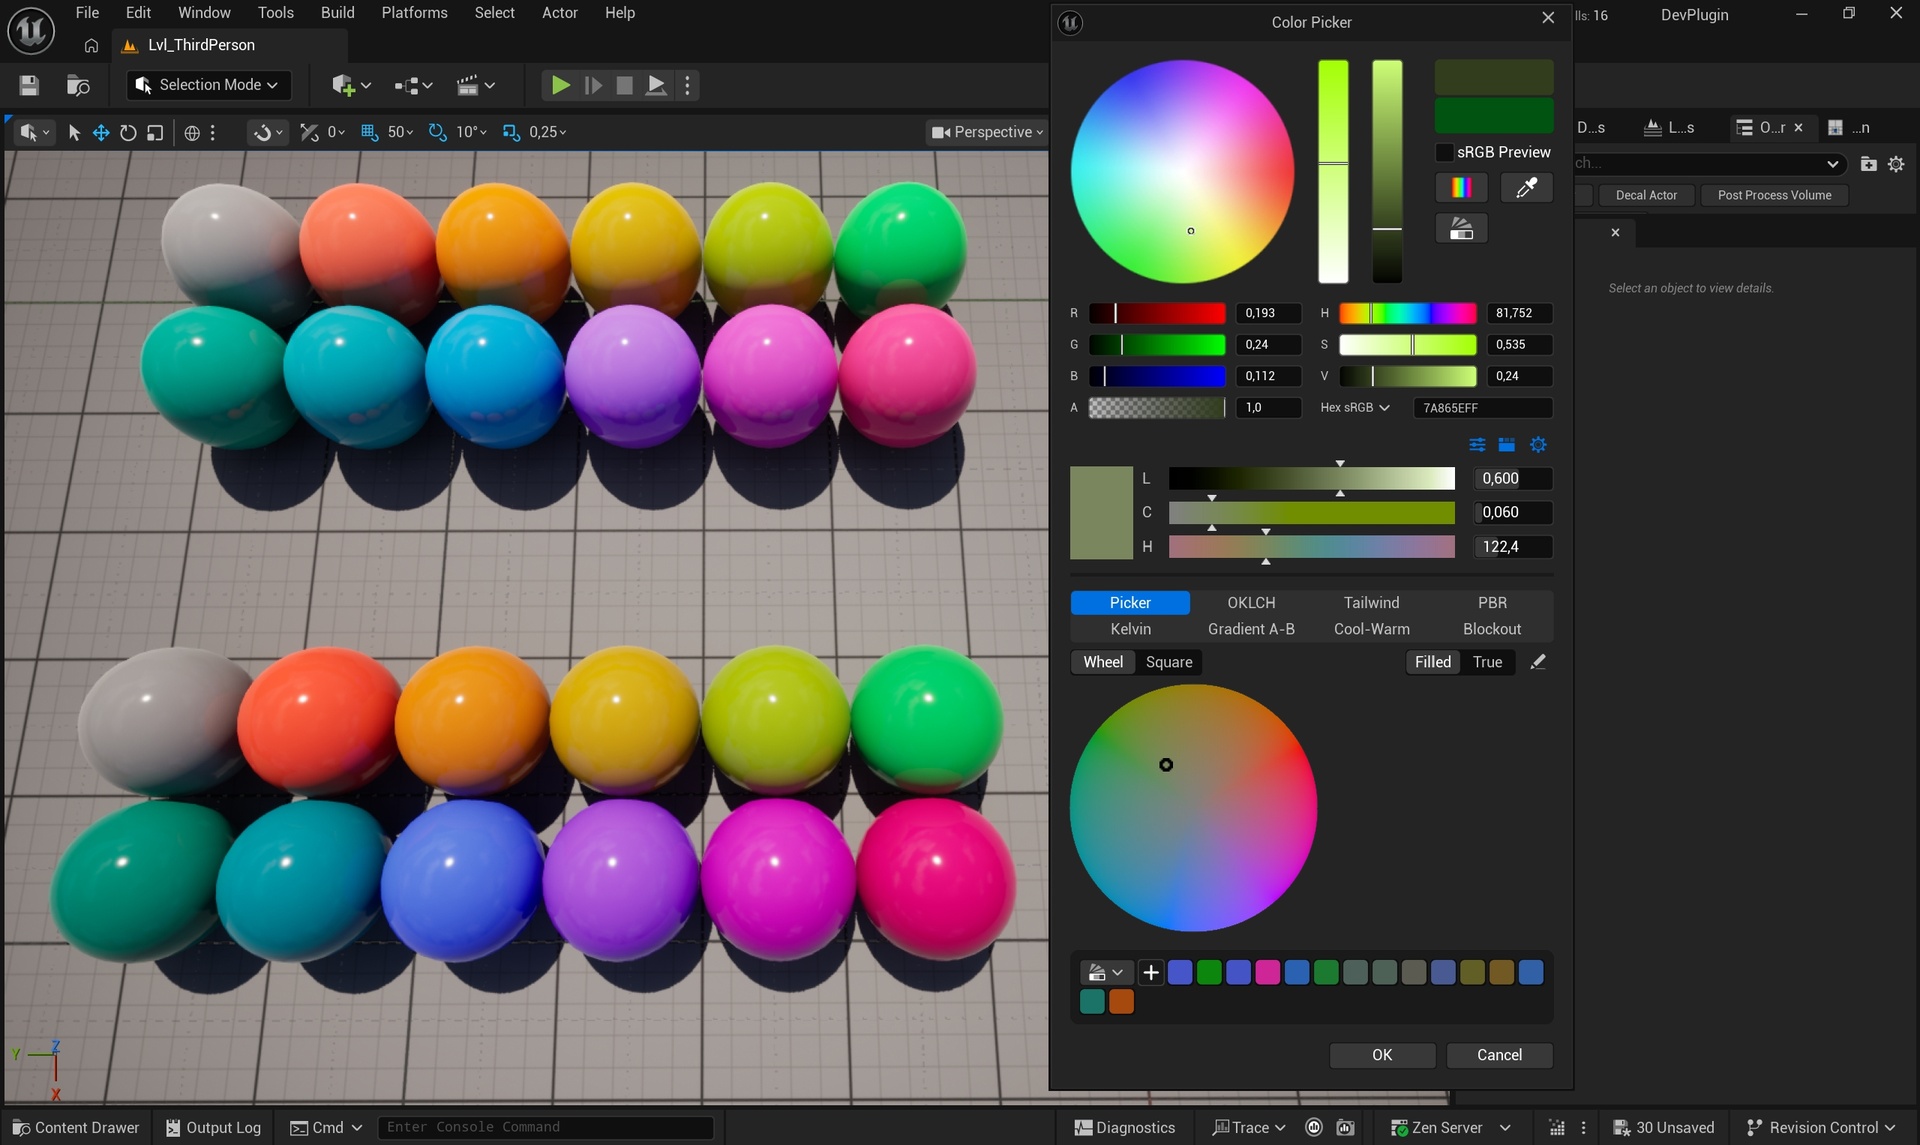Open the Content Browser icon in the toolbar
The height and width of the screenshot is (1145, 1920).
[x=78, y=86]
